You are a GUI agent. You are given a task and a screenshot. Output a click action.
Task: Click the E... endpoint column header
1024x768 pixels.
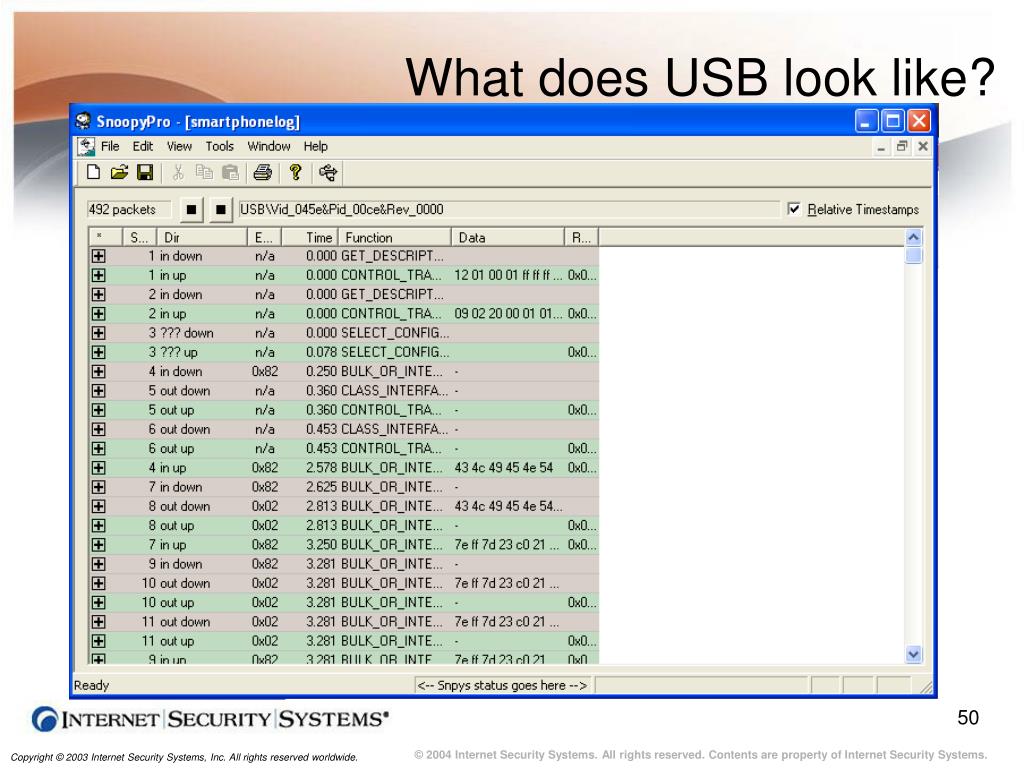264,237
